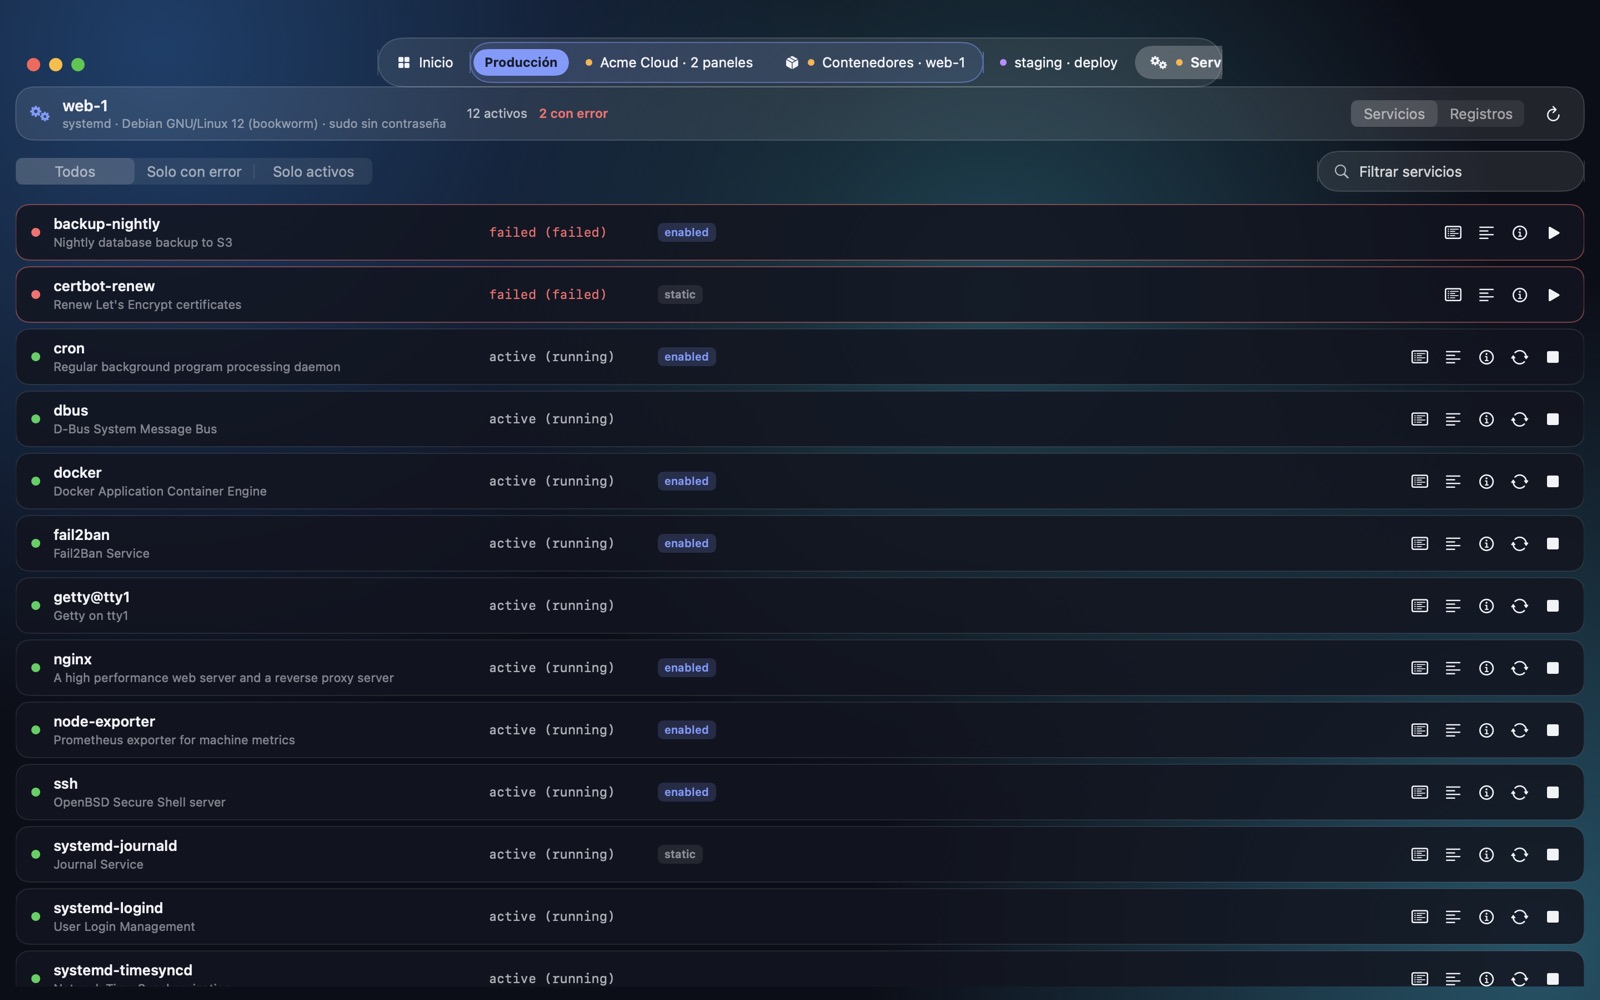Select the dbus service row
This screenshot has width=1600, height=1000.
coord(800,419)
